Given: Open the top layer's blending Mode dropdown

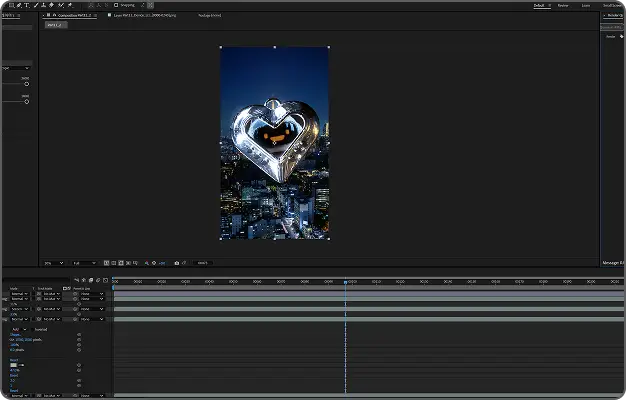Looking at the screenshot, I should point(19,294).
